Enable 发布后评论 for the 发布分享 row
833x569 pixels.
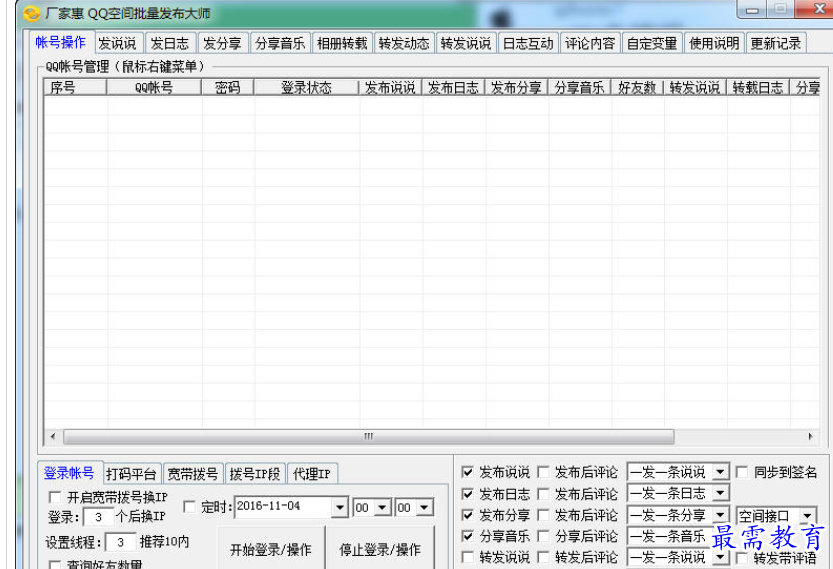[x=543, y=515]
